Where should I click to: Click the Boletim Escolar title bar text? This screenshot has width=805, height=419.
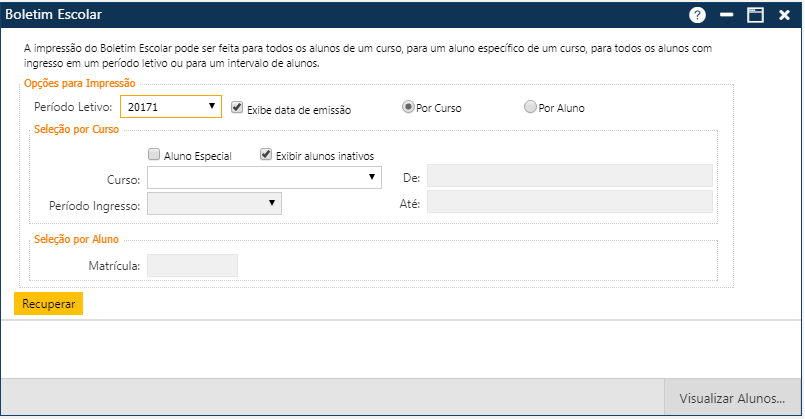click(54, 15)
